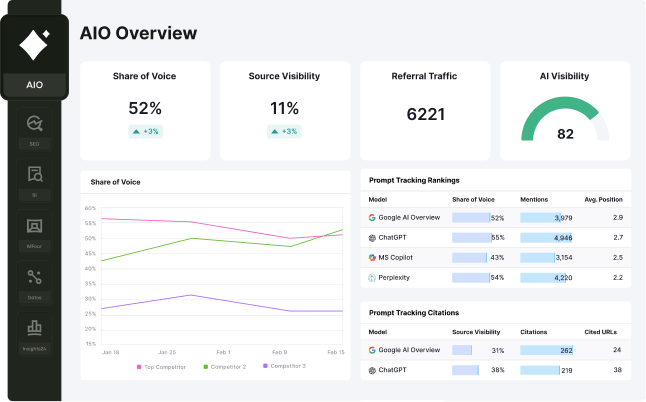Click the +3% badge under Share of Voice
Viewport: 646px width, 402px height.
(145, 131)
